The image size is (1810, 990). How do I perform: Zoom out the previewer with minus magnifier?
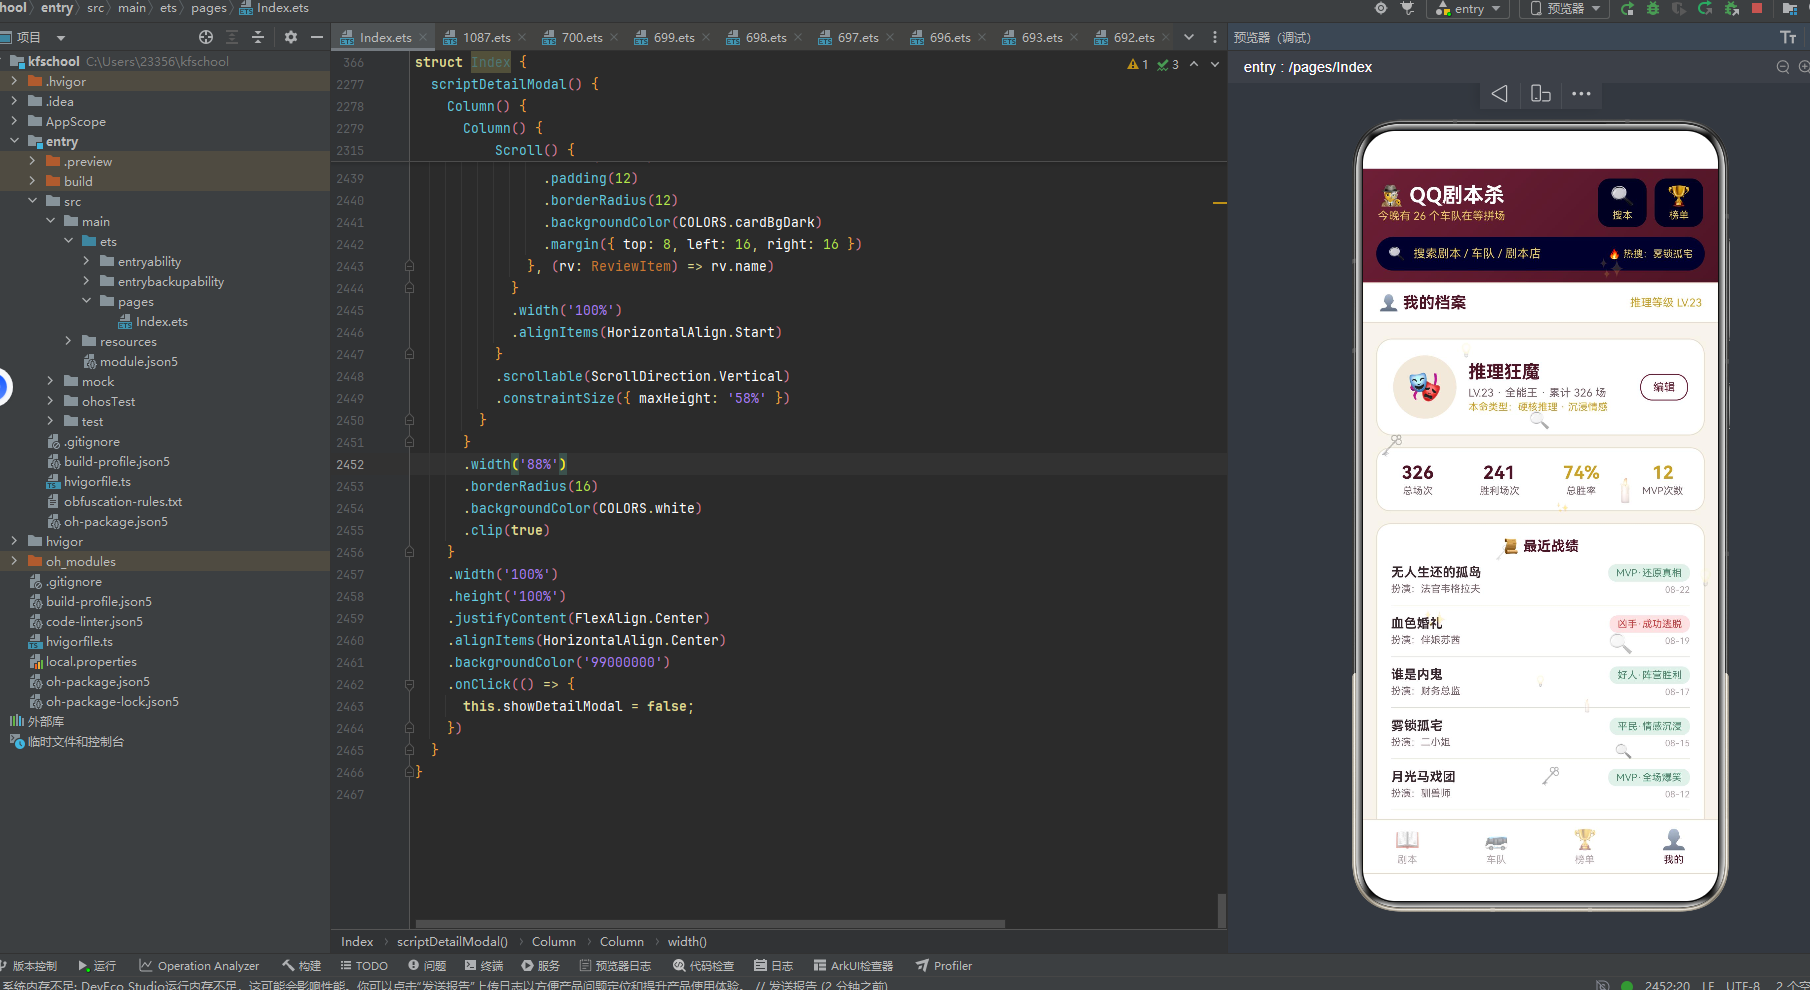tap(1783, 67)
